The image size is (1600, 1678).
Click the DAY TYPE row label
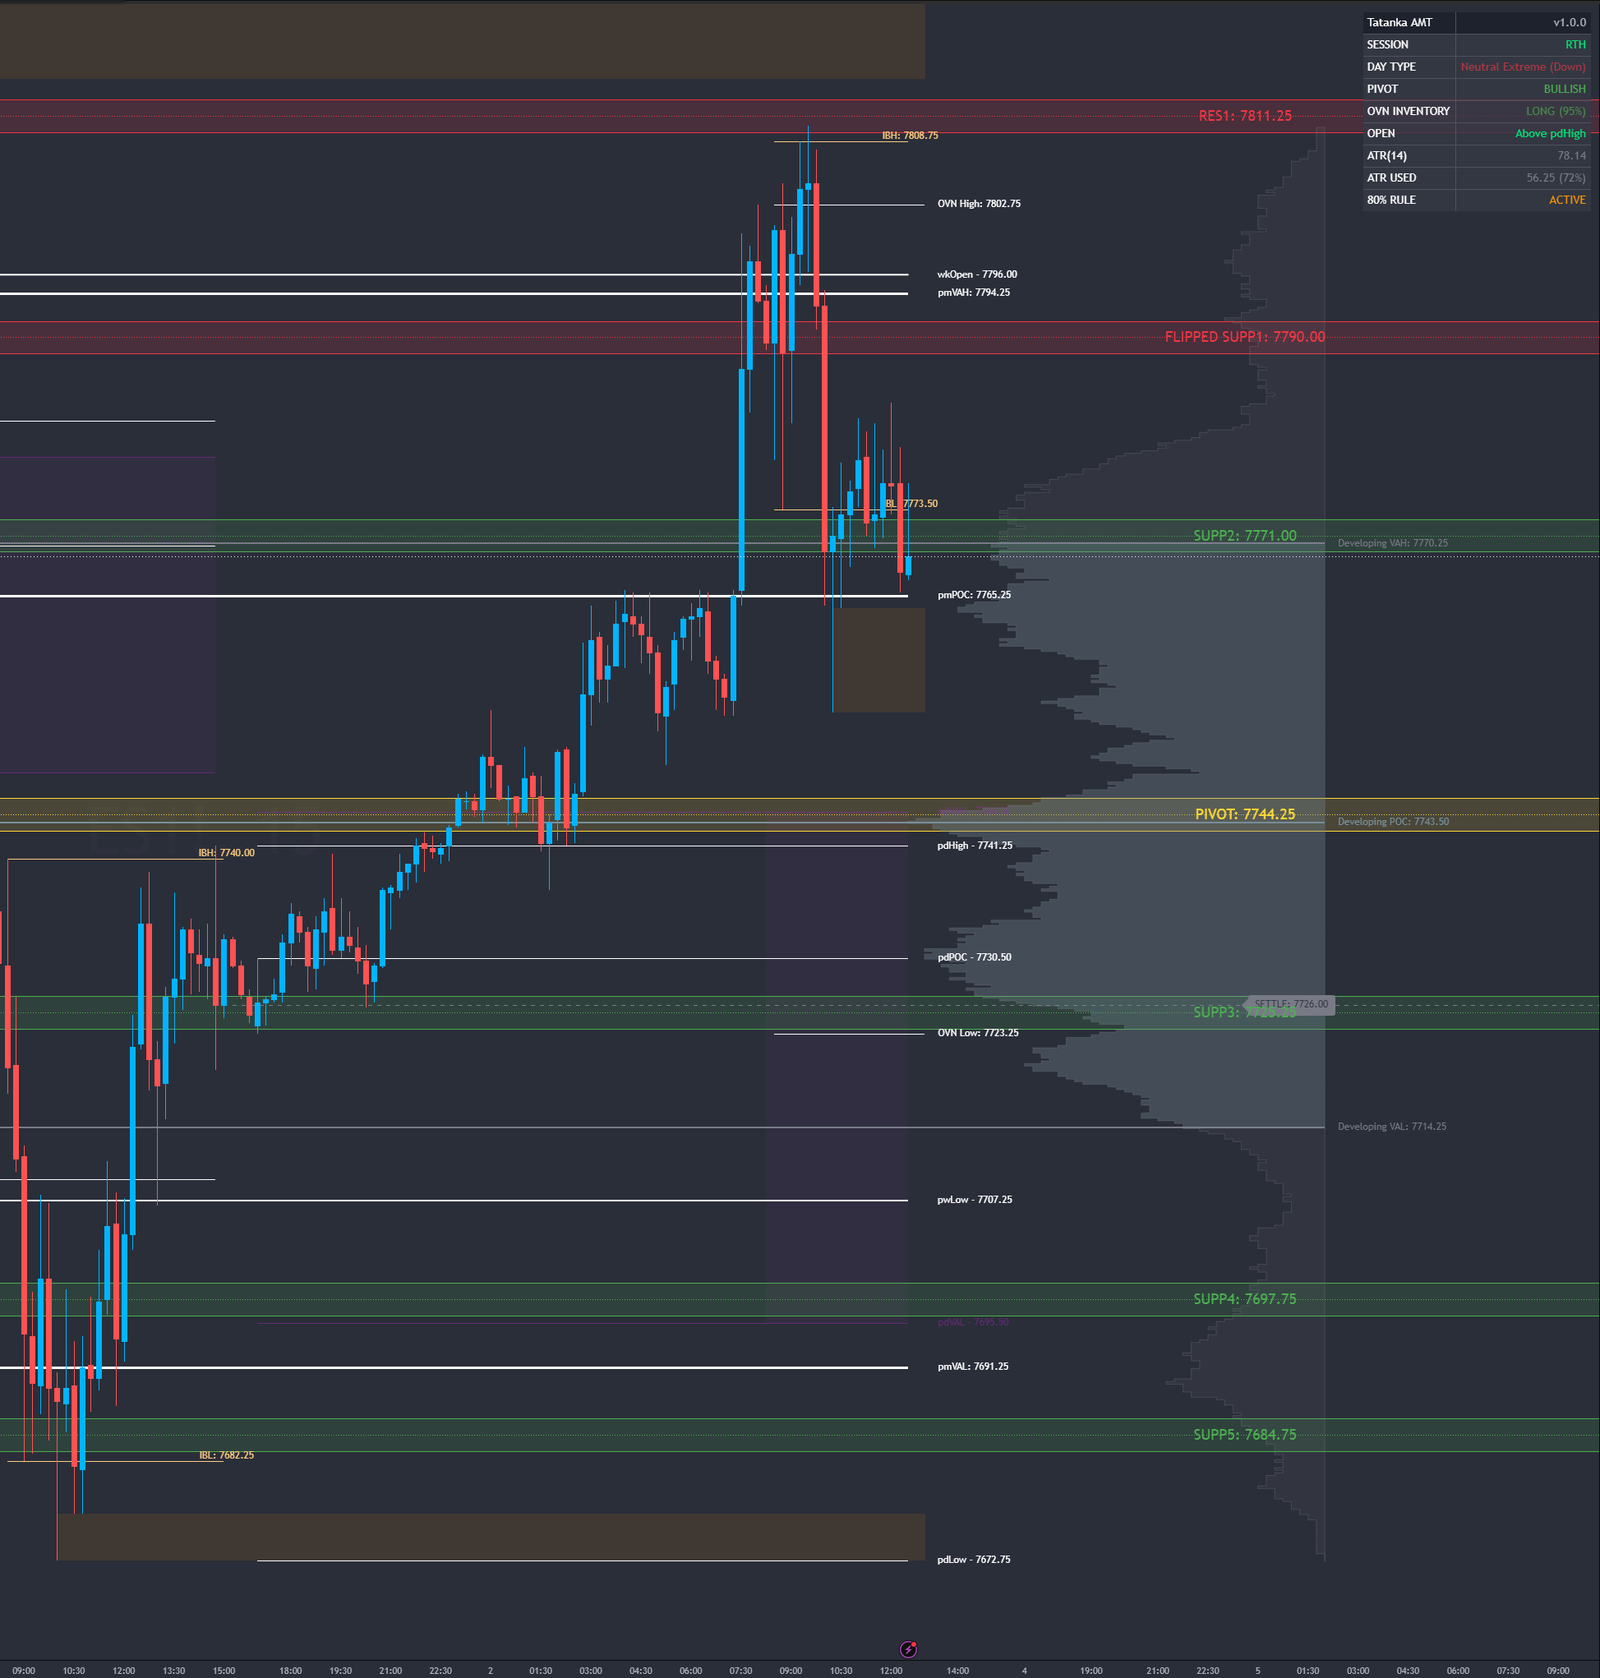tap(1391, 67)
